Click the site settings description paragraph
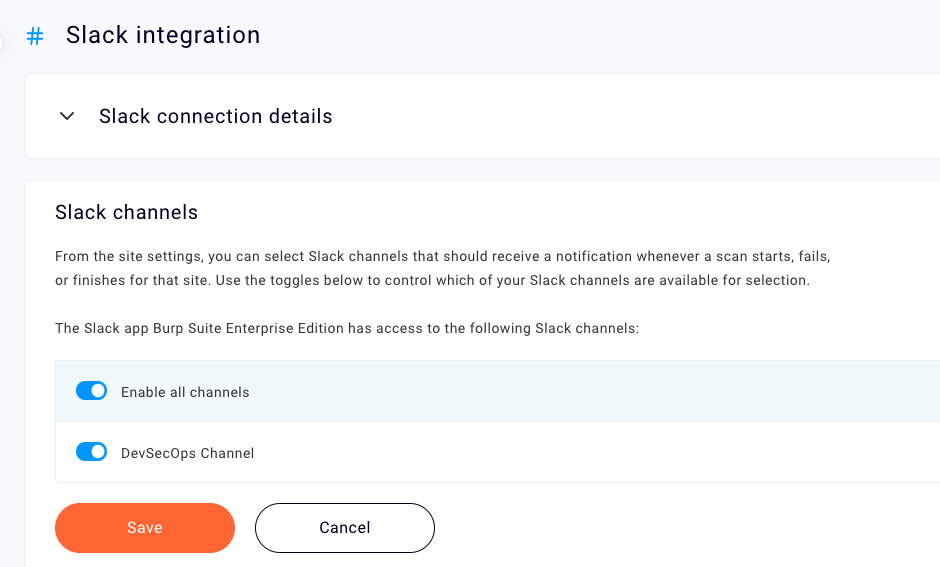 [x=442, y=268]
